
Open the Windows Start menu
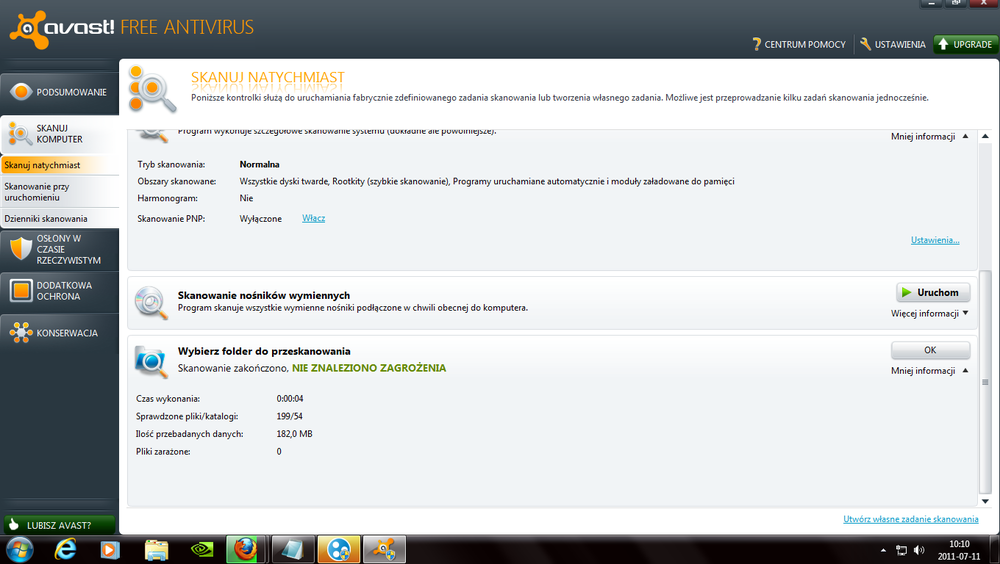[19, 549]
